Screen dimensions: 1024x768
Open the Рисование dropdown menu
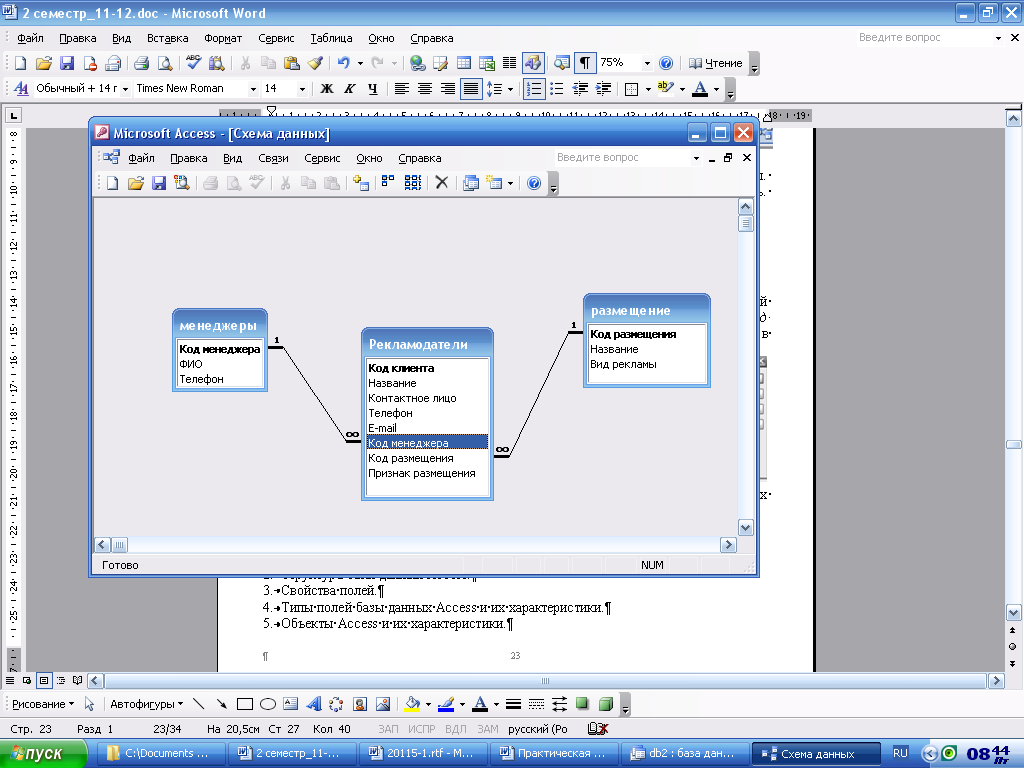tap(43, 704)
